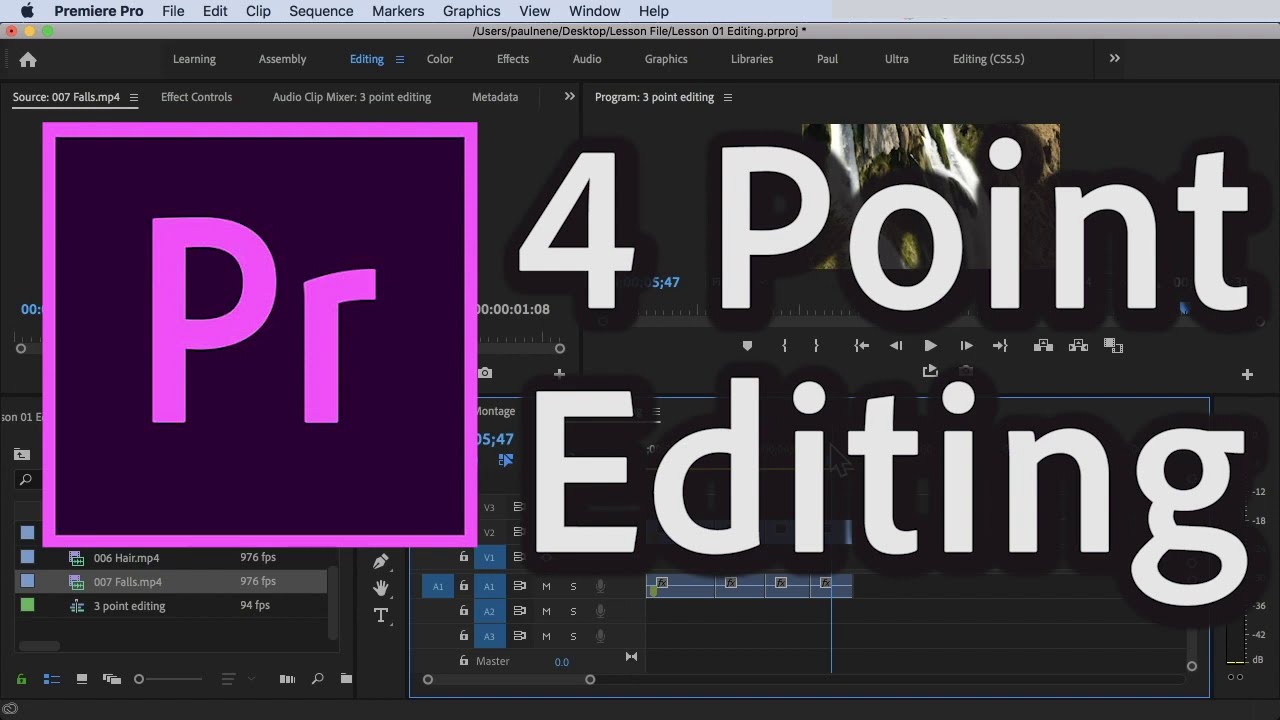The width and height of the screenshot is (1280, 720).
Task: Toggle the track lock on V1
Action: click(464, 557)
